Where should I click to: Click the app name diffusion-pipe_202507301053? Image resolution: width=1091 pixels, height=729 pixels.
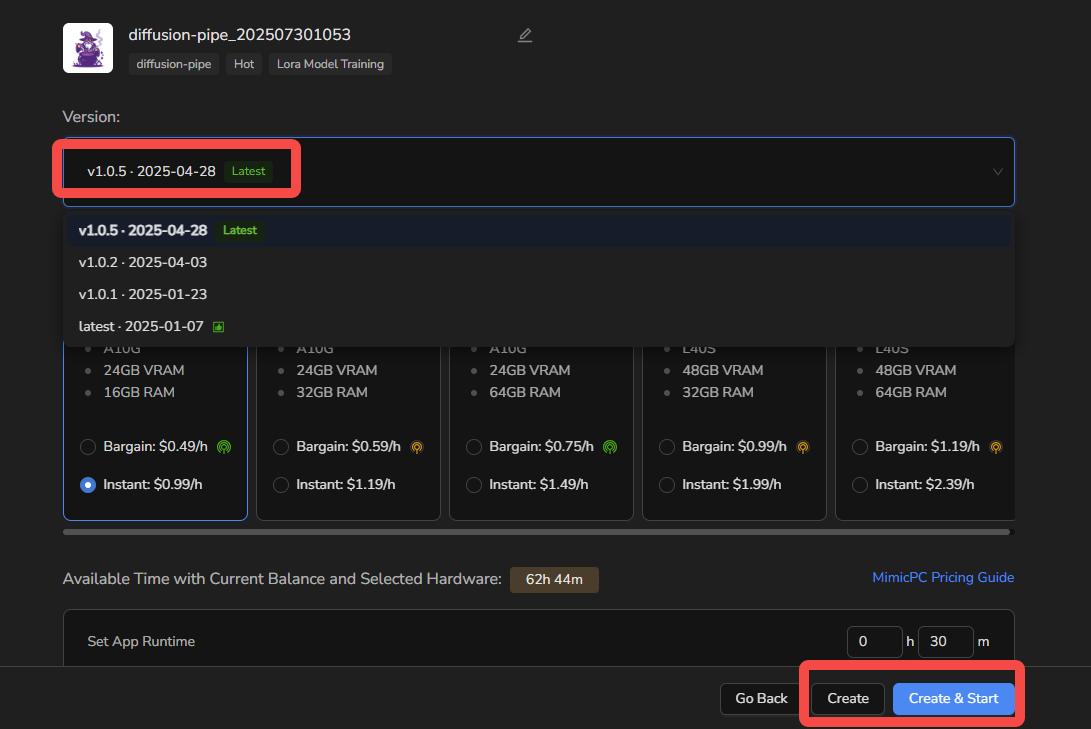(x=239, y=35)
